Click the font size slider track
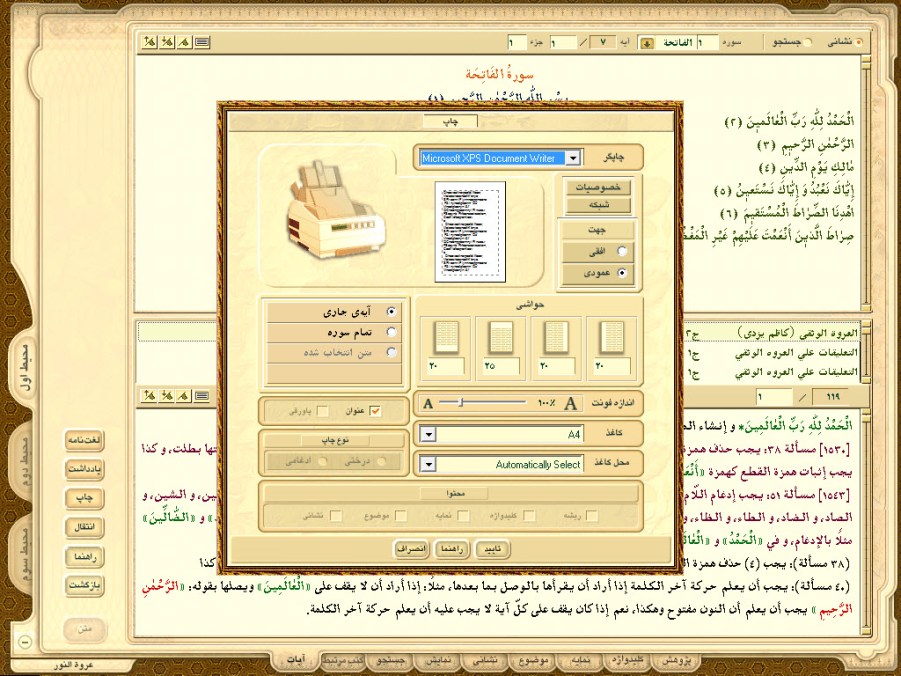The width and height of the screenshot is (901, 676). pos(495,404)
